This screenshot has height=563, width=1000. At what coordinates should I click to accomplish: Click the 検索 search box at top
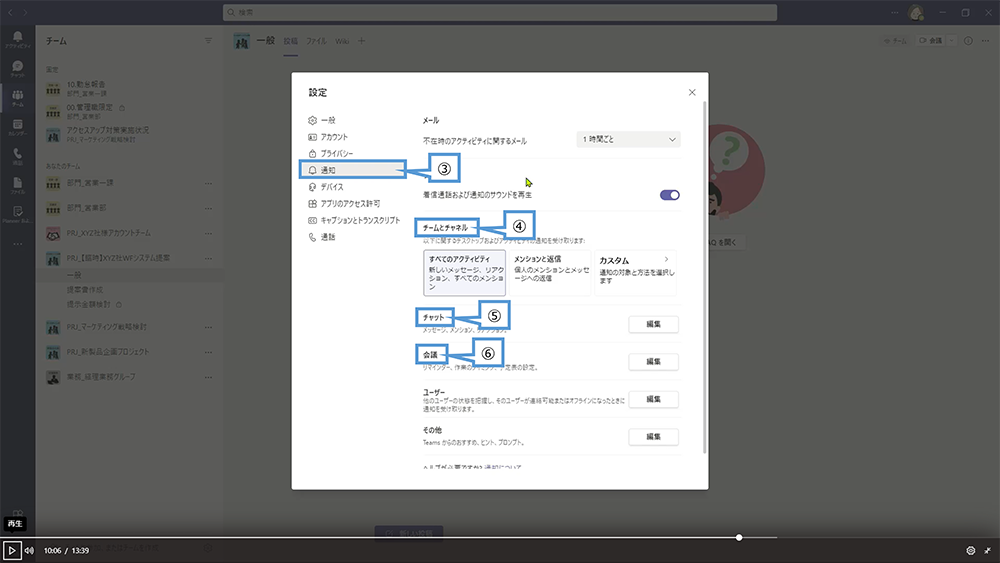[x=500, y=12]
